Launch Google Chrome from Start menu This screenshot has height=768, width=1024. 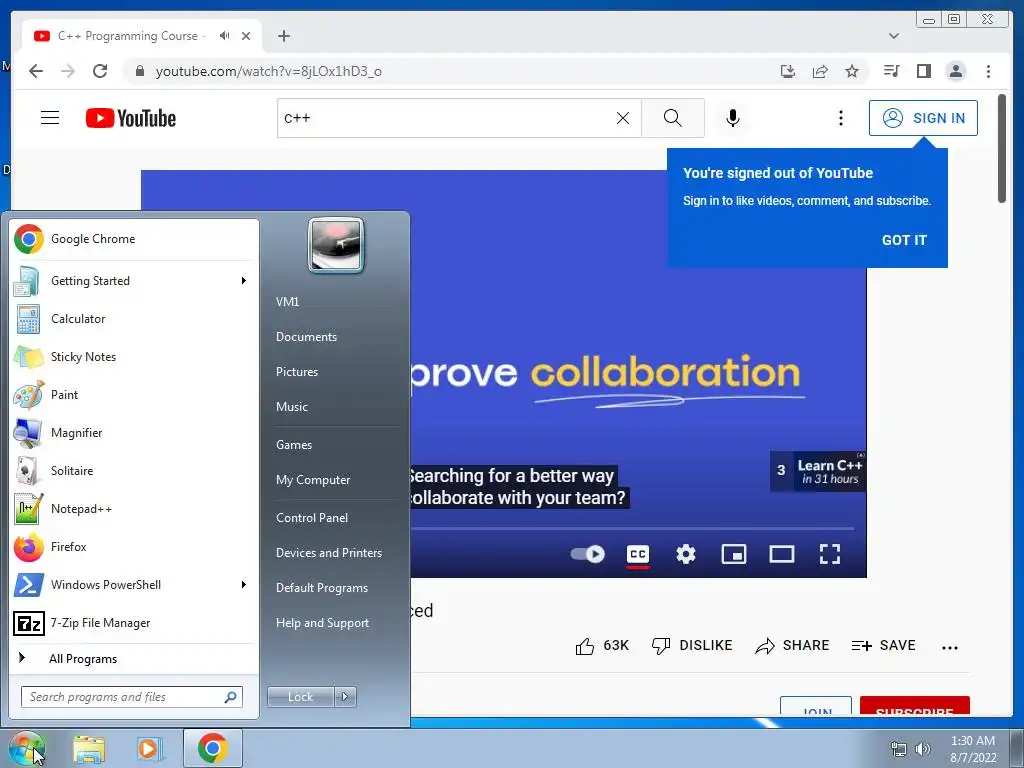(133, 239)
